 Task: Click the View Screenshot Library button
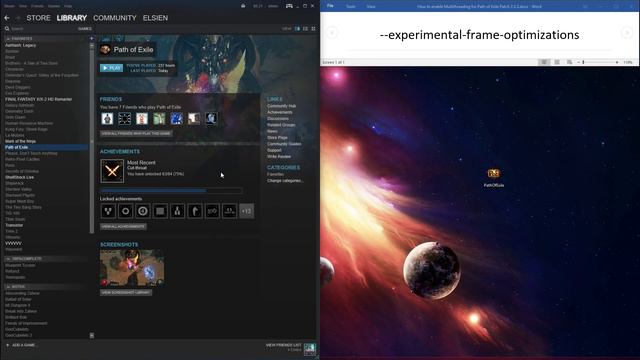pyautogui.click(x=126, y=293)
